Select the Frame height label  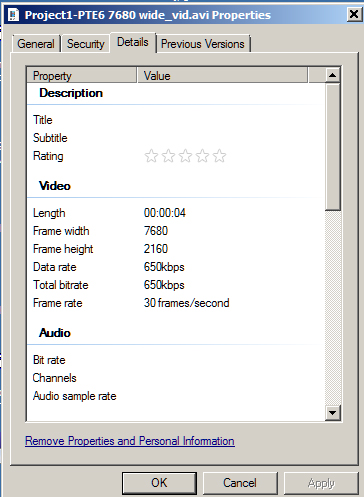63,249
